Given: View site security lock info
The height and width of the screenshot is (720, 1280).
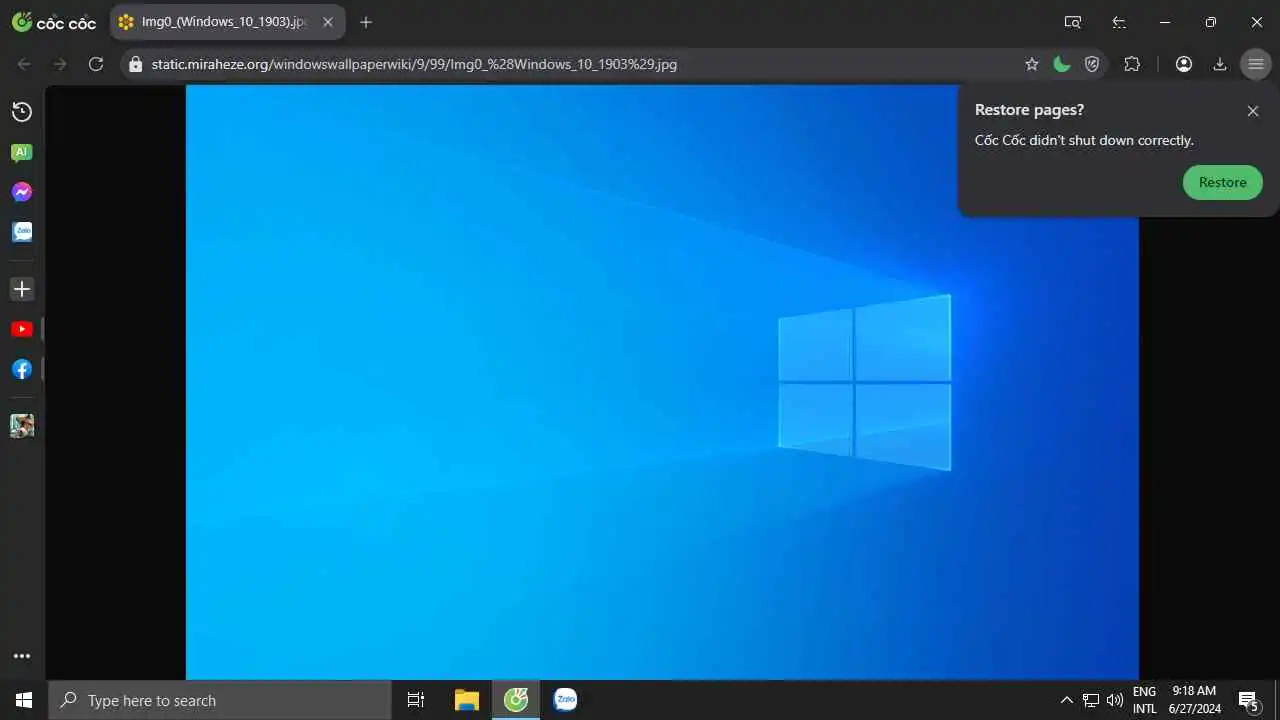Looking at the screenshot, I should 136,64.
